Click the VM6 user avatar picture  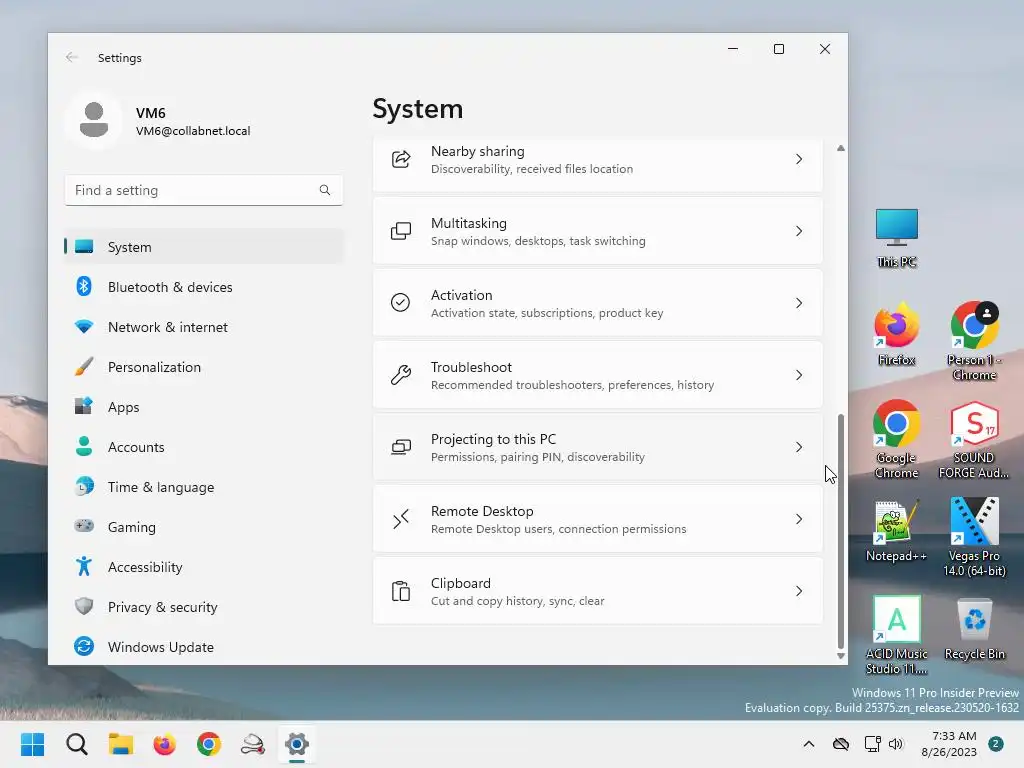point(94,120)
